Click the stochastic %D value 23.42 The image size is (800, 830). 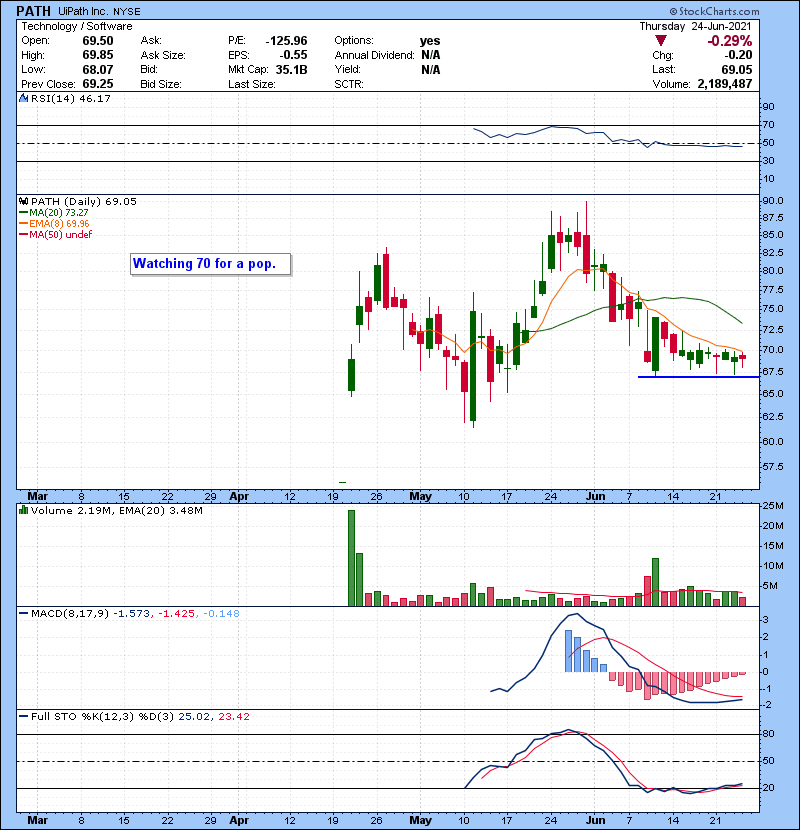(x=233, y=717)
